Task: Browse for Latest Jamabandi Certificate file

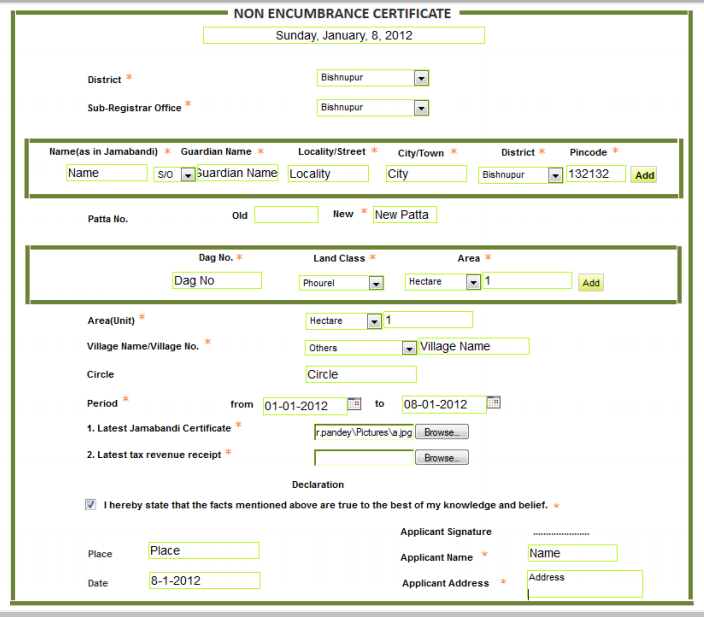Action: pos(442,432)
